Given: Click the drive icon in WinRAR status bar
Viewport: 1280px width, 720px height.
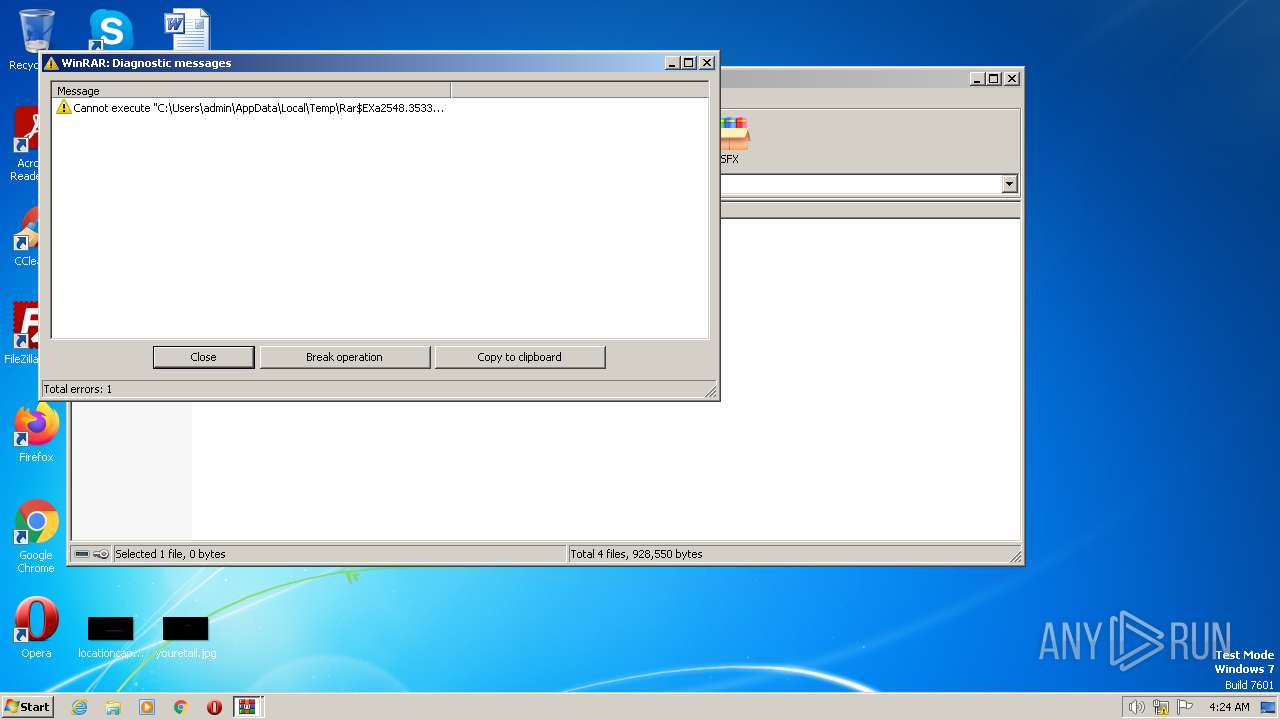Looking at the screenshot, I should pyautogui.click(x=82, y=554).
